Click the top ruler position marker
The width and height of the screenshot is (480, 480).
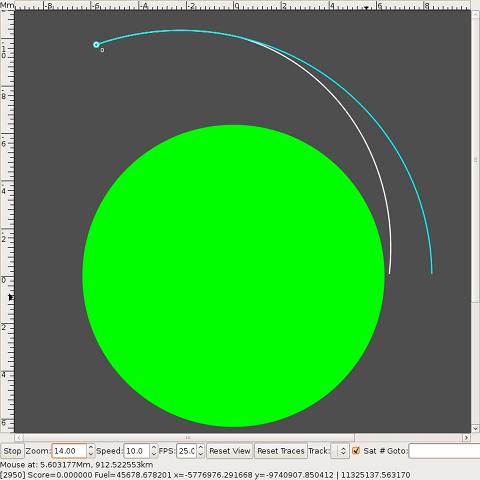coord(366,8)
